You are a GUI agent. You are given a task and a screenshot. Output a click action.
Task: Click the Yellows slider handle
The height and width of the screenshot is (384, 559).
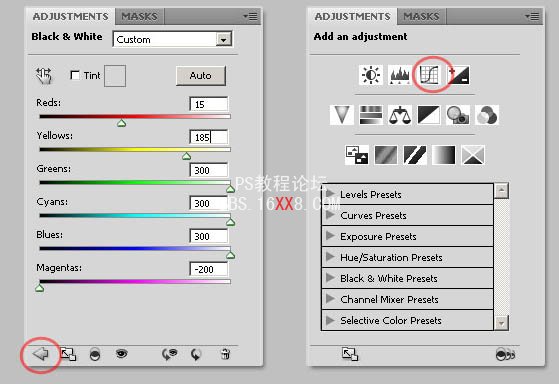point(186,156)
